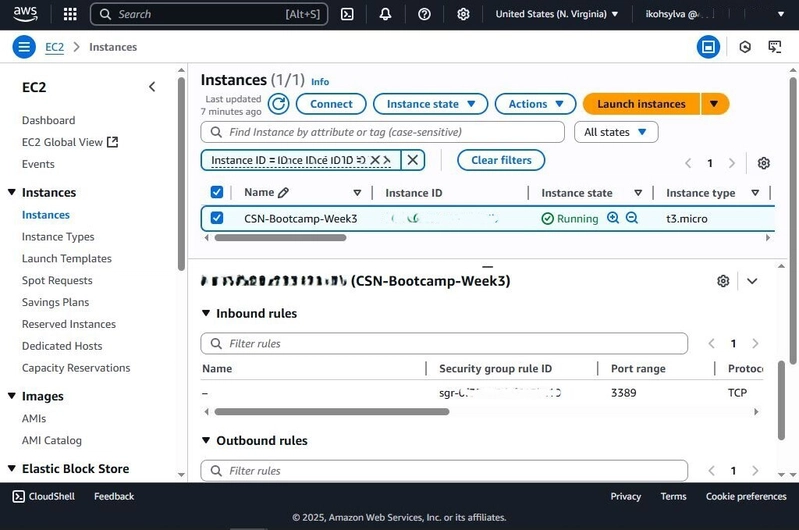The image size is (799, 530).
Task: Uncheck the CSN-Bootcamp-Week3 row checkbox
Action: pyautogui.click(x=217, y=218)
